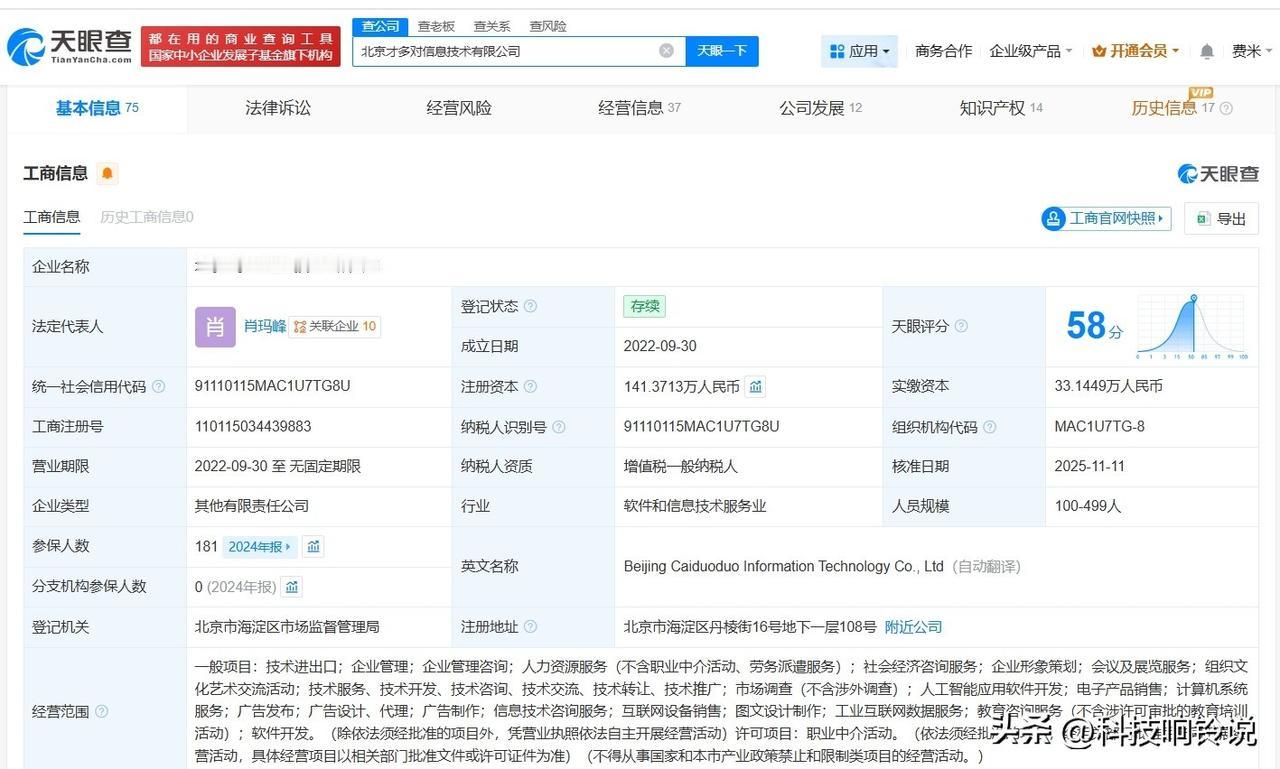Click the 行业 value 软件和信息技术服务业

click(695, 506)
